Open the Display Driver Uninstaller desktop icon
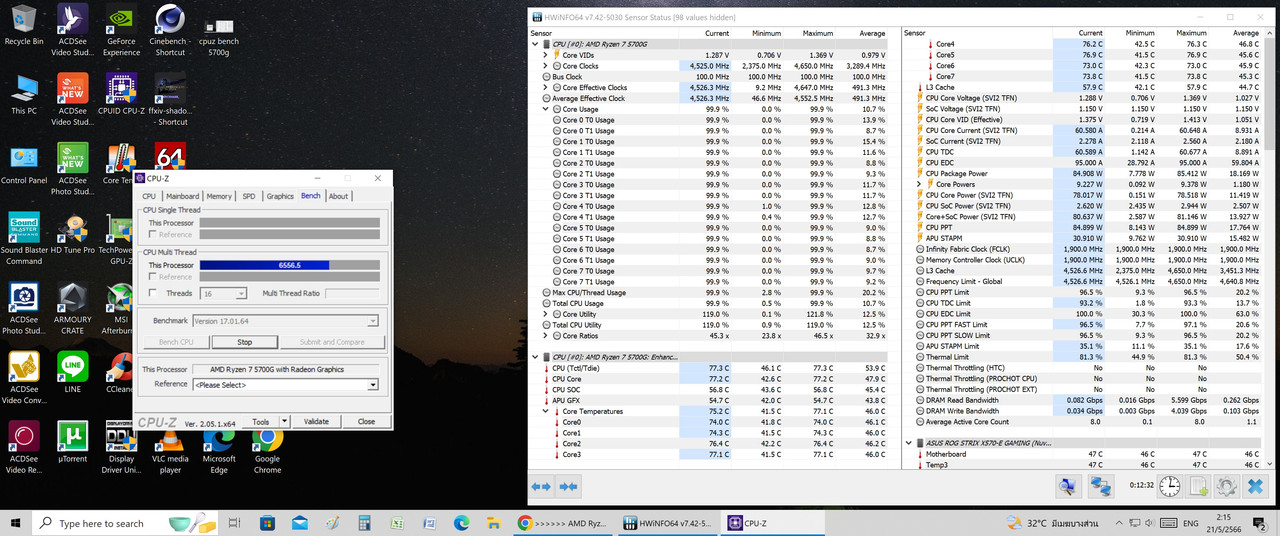The height and width of the screenshot is (536, 1280). (x=121, y=449)
